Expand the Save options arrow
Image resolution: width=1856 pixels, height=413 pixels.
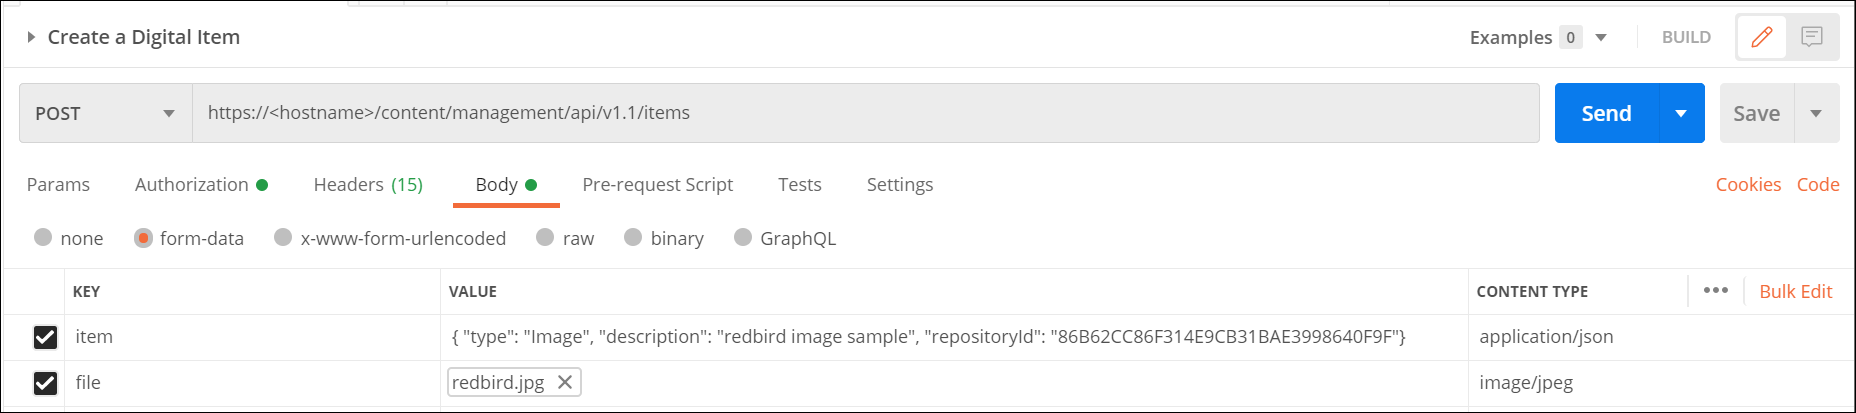click(x=1816, y=113)
